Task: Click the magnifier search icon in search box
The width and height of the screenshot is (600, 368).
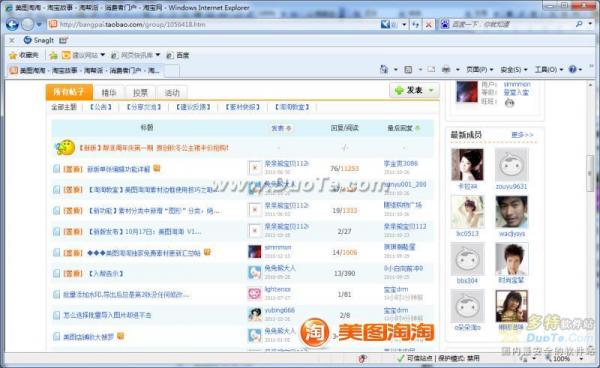Action: pos(579,24)
